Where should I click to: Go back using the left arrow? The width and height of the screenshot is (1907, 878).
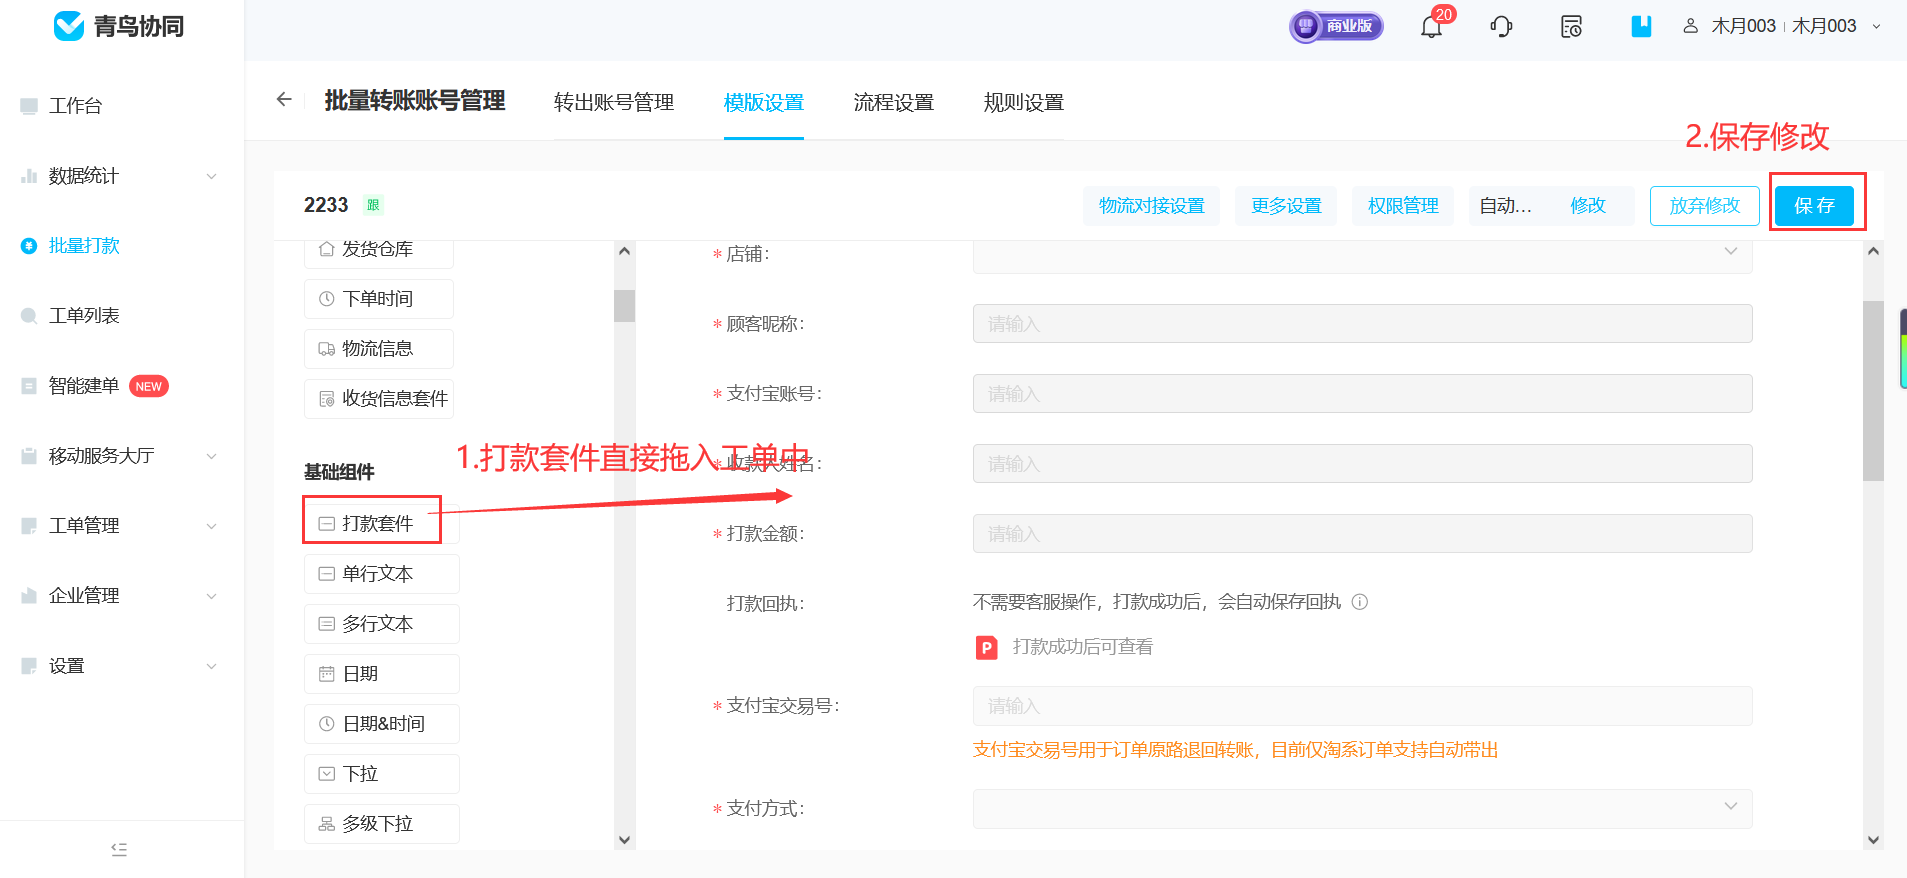[x=284, y=99]
